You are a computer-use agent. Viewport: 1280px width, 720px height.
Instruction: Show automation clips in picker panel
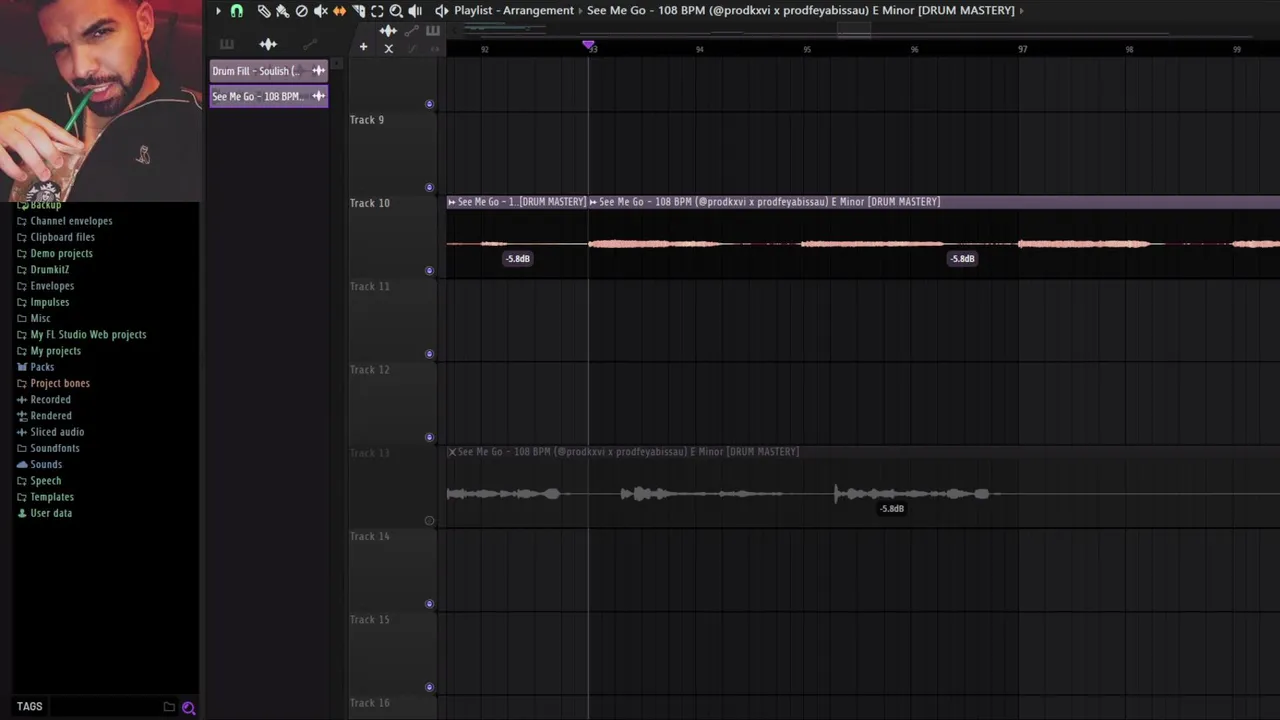[310, 44]
